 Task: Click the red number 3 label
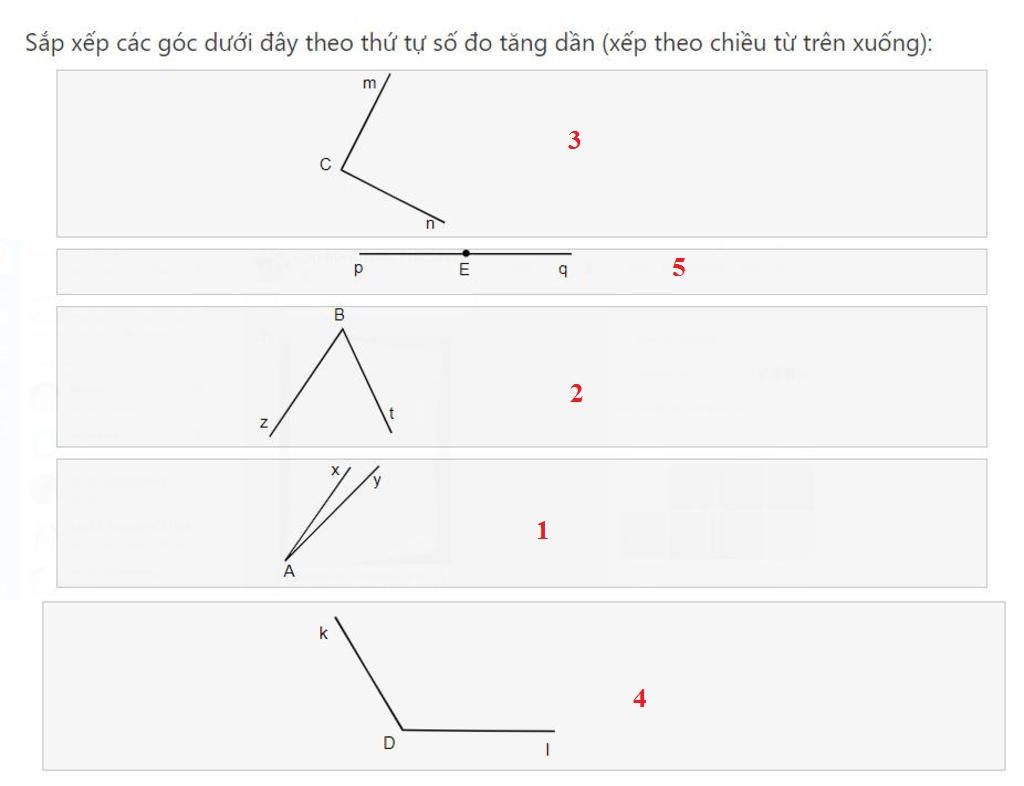(574, 141)
